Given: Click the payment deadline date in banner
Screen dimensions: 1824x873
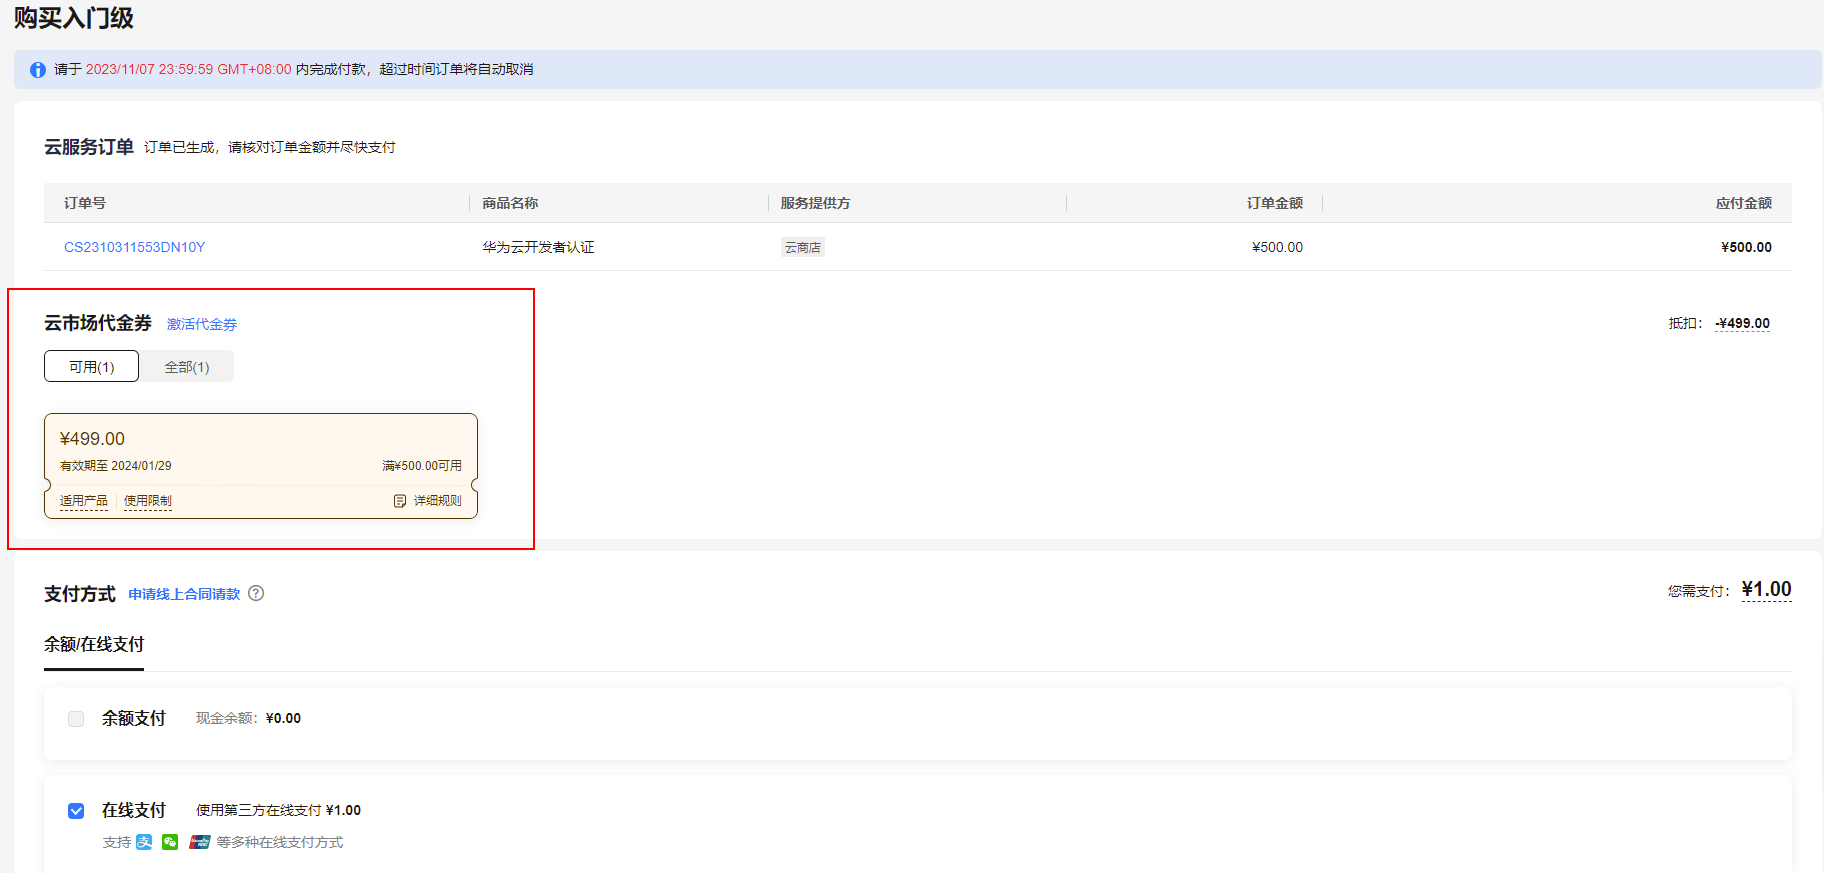Looking at the screenshot, I should pos(189,70).
